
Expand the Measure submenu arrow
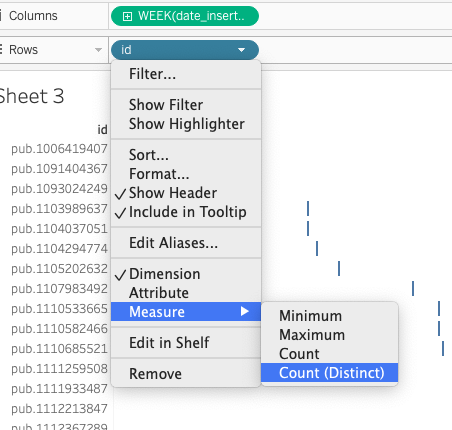pos(245,311)
